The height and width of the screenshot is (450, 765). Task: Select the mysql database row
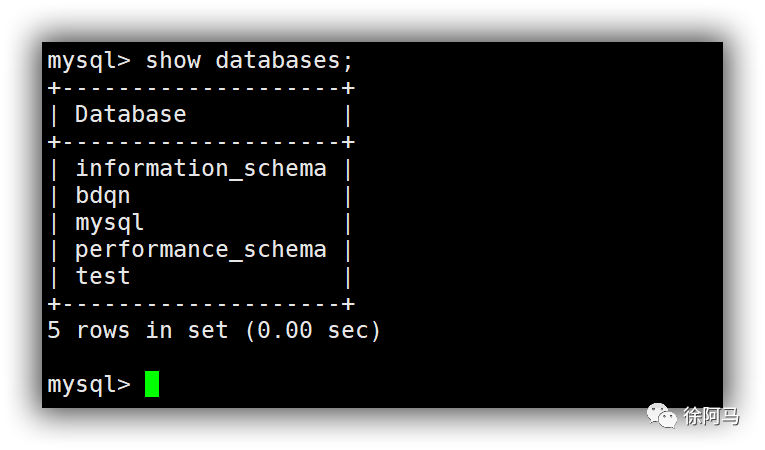(x=201, y=223)
